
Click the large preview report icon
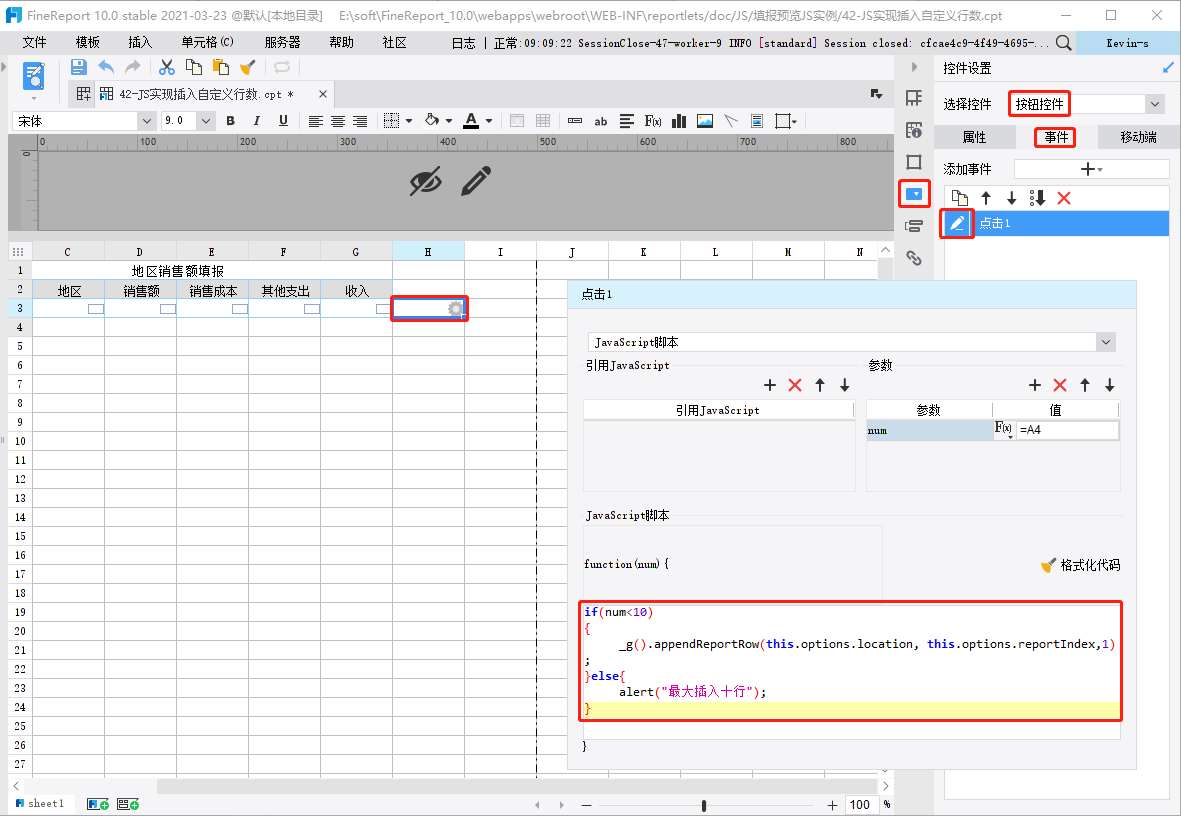34,78
